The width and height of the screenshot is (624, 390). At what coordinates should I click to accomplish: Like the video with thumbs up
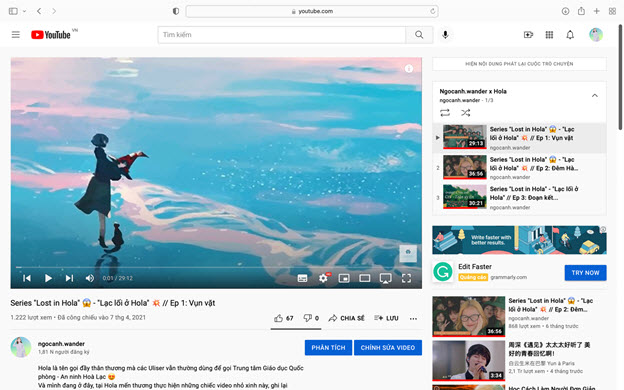click(284, 318)
